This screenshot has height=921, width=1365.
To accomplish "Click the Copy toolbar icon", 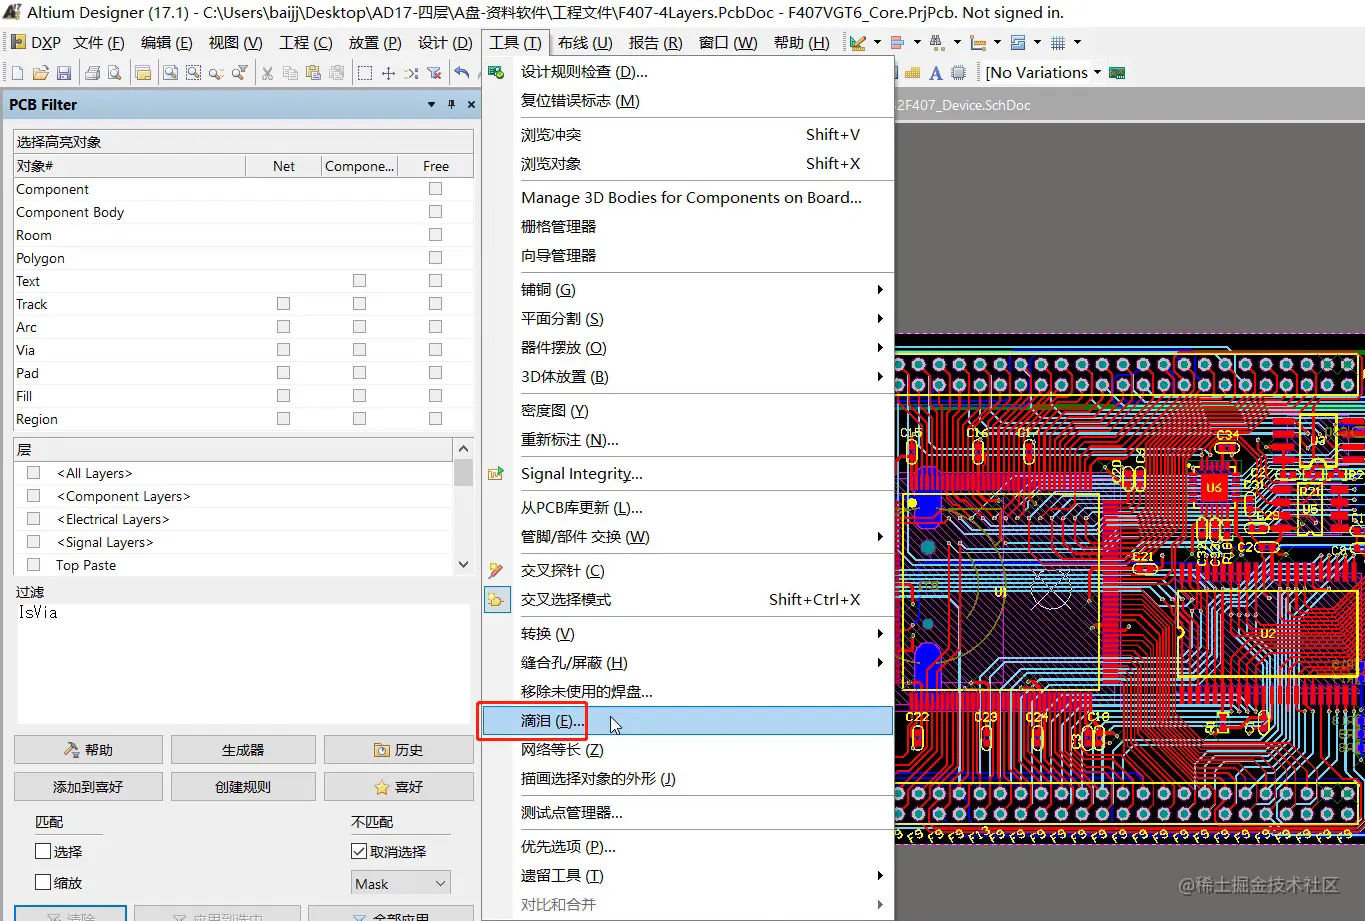I will (x=290, y=73).
